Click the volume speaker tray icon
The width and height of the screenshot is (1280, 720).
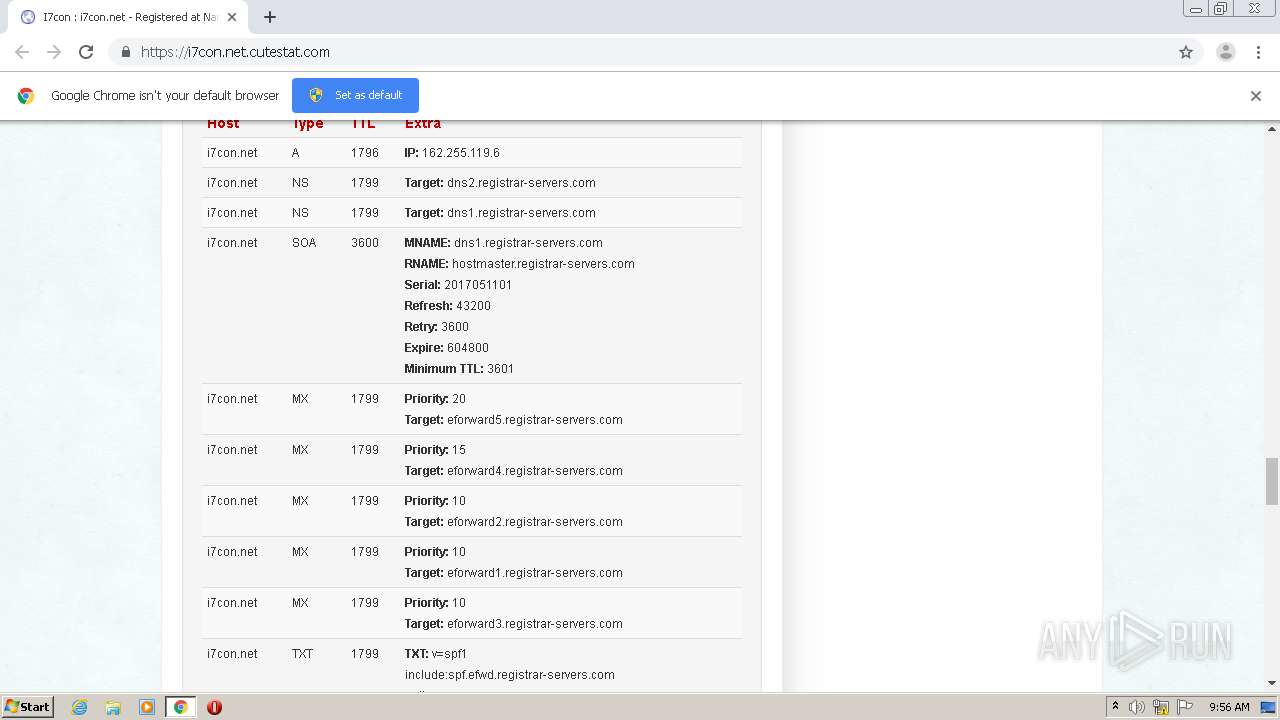[x=1137, y=707]
